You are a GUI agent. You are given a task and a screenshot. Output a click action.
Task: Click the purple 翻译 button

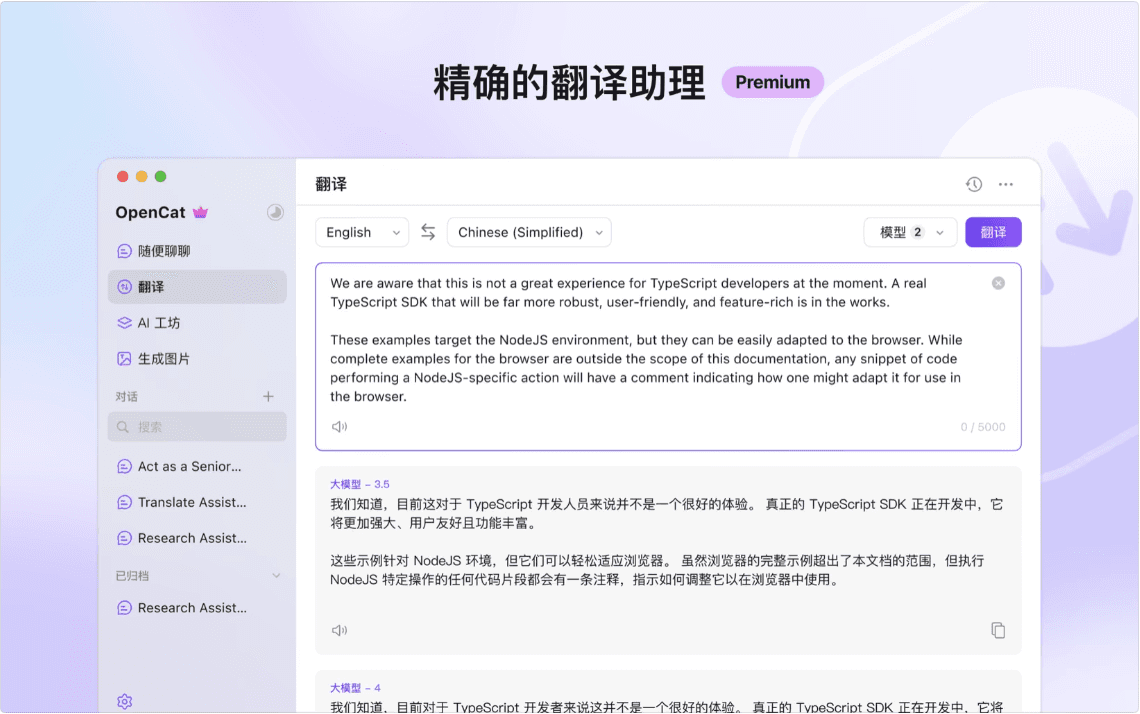(993, 233)
